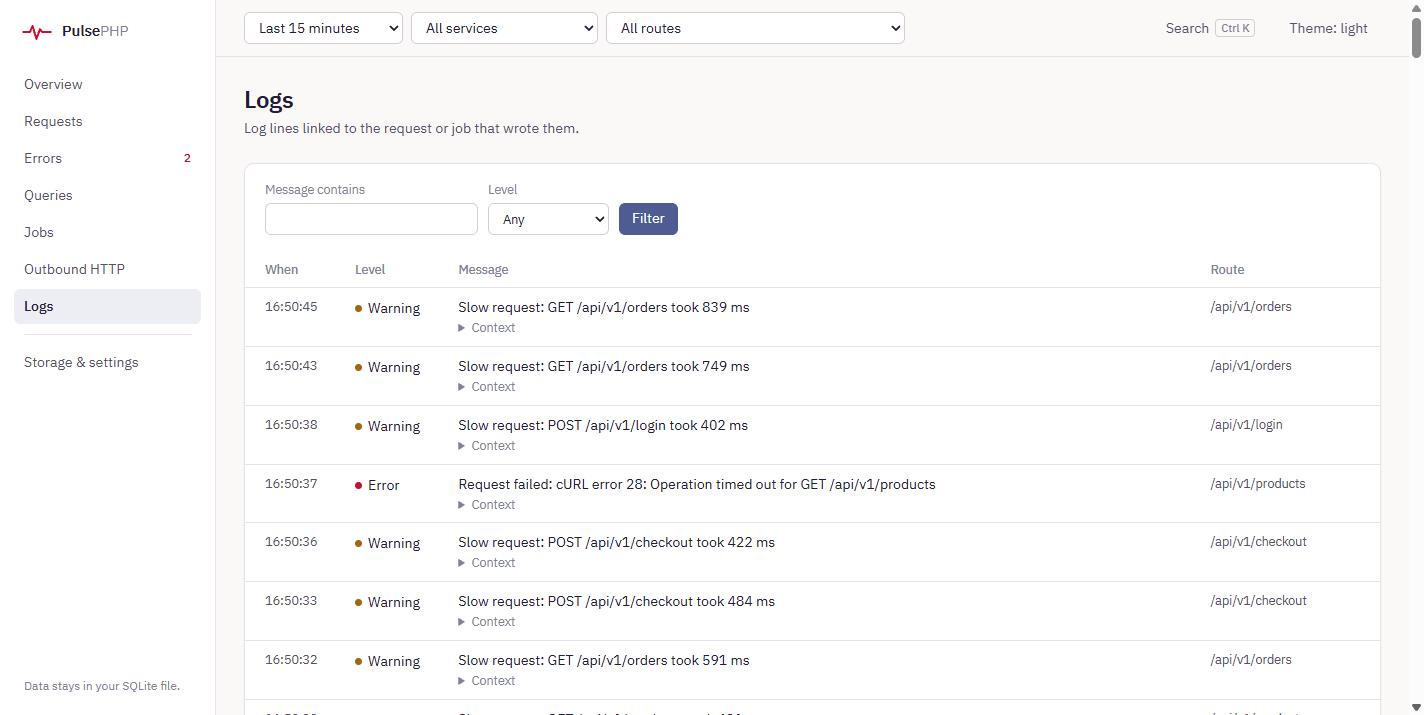Expand Context for the orders 591 ms log
Viewport: 1424px width, 715px height.
(x=487, y=681)
